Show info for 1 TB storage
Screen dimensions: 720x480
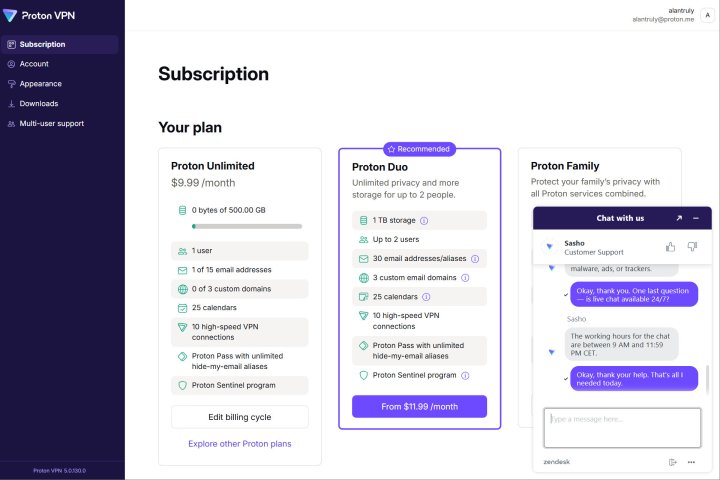424,221
